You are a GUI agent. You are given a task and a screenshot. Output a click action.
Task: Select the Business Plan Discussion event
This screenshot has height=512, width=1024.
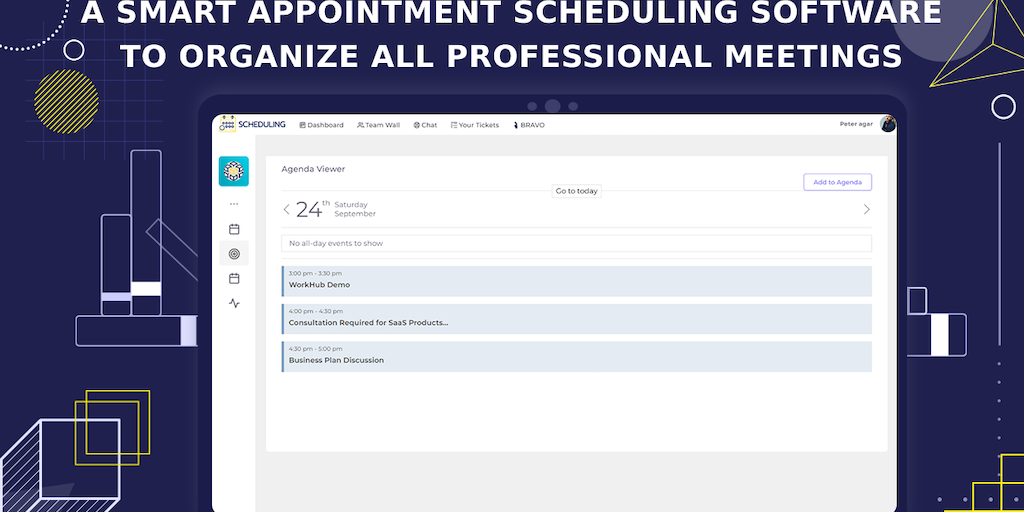tap(576, 356)
